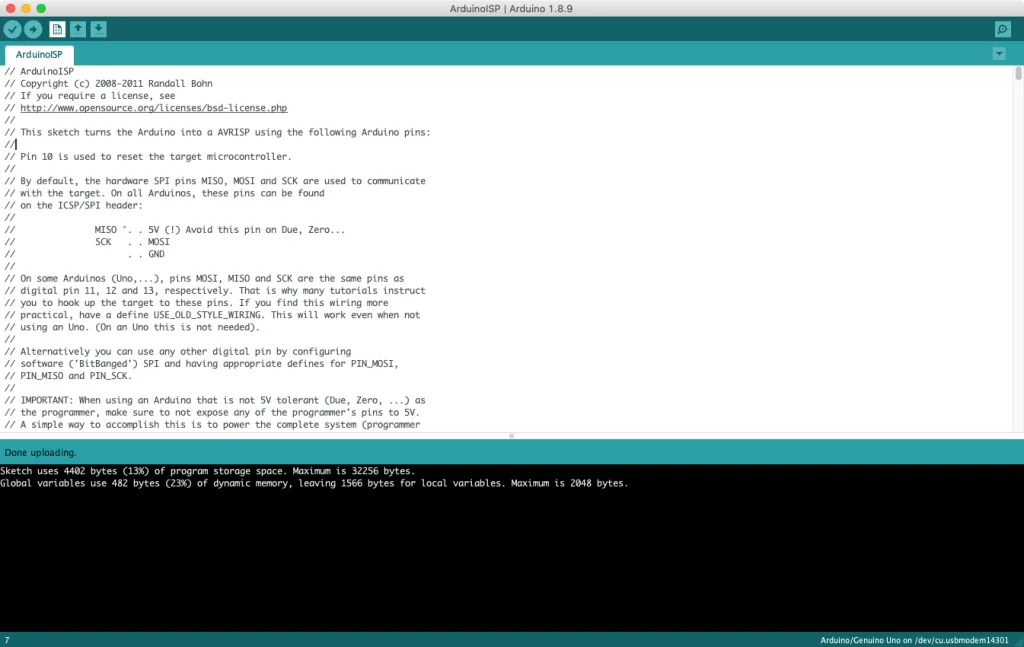
Task: Click the editor/console divider handle
Action: (x=511, y=436)
